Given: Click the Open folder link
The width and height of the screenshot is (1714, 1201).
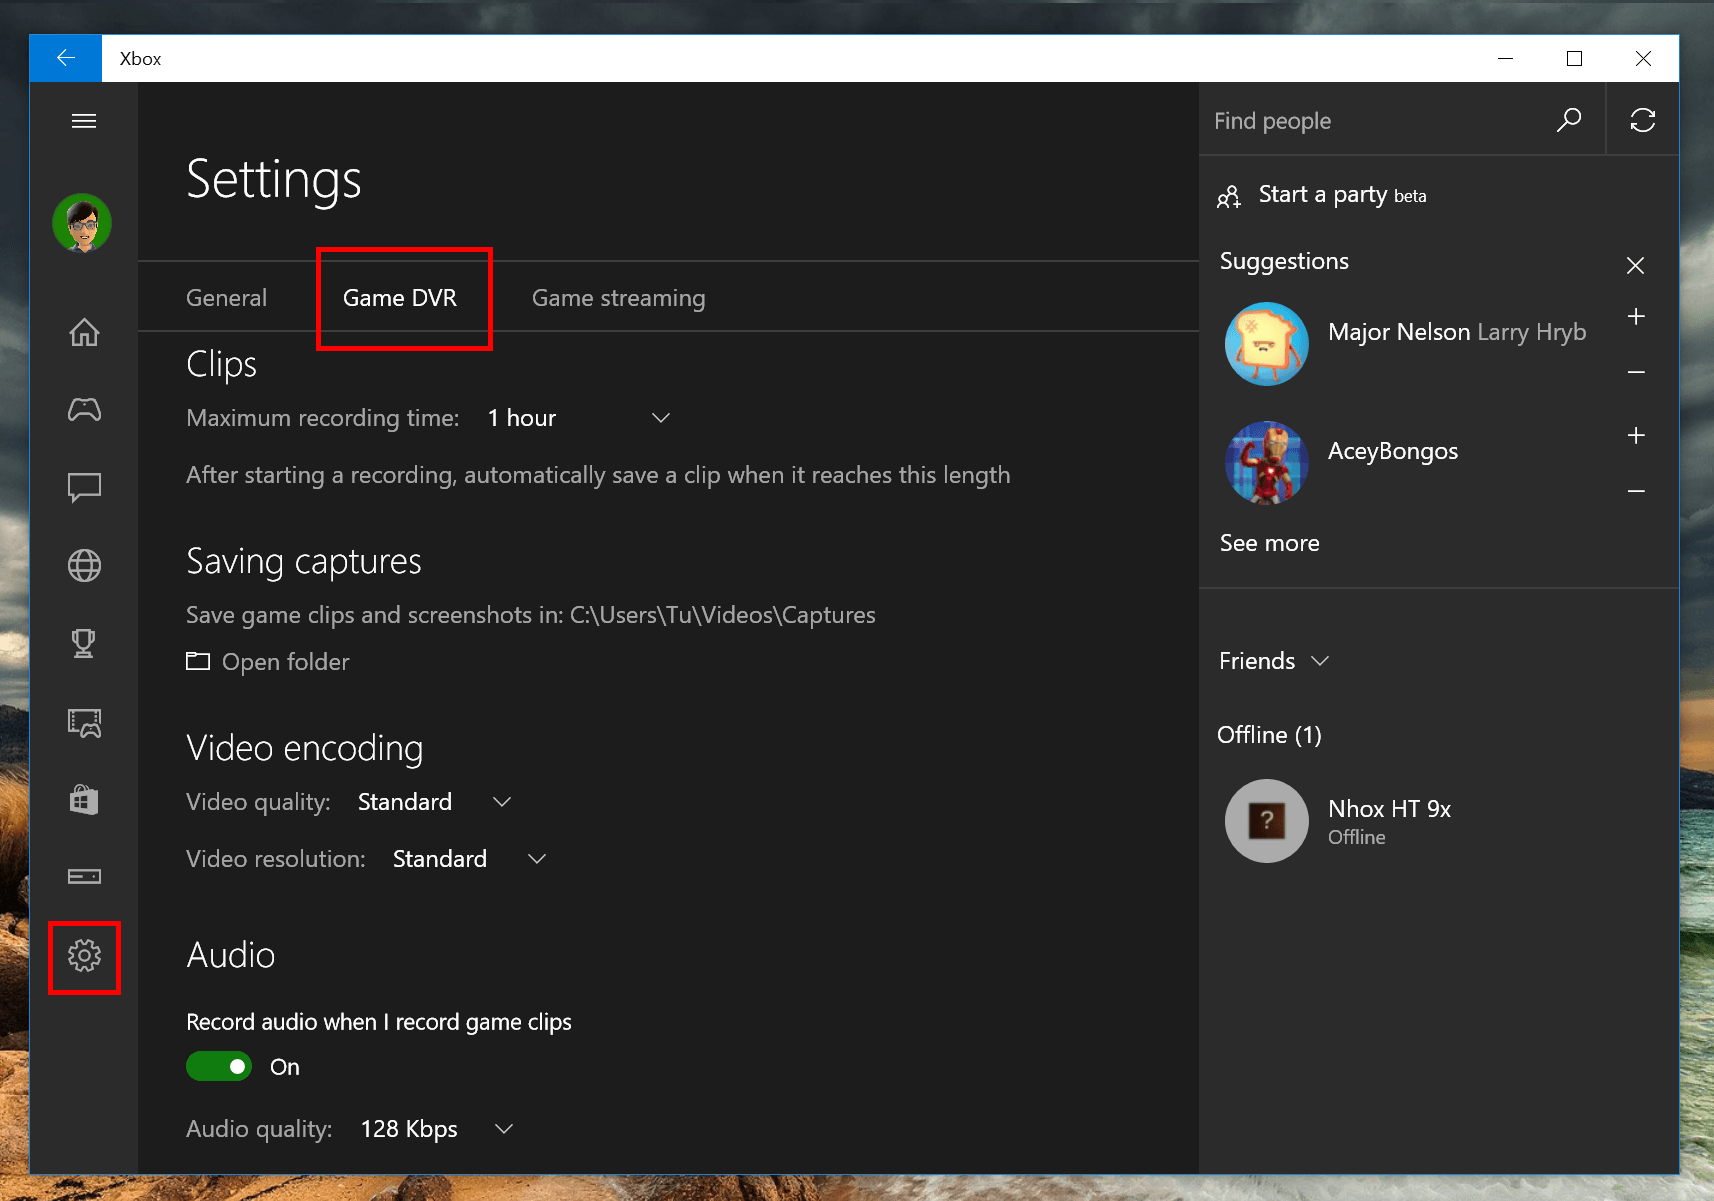Looking at the screenshot, I should [286, 662].
